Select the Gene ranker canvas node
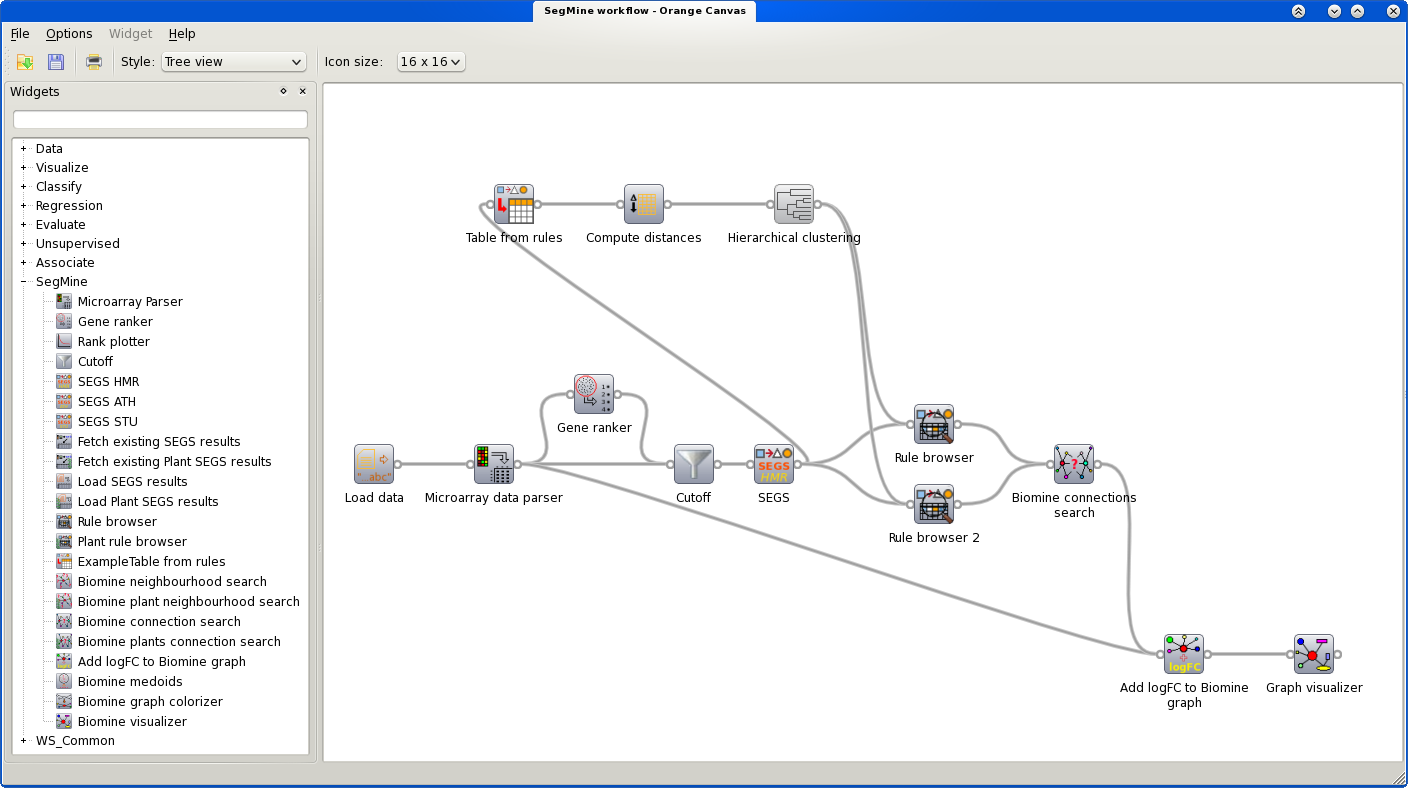 (x=594, y=394)
